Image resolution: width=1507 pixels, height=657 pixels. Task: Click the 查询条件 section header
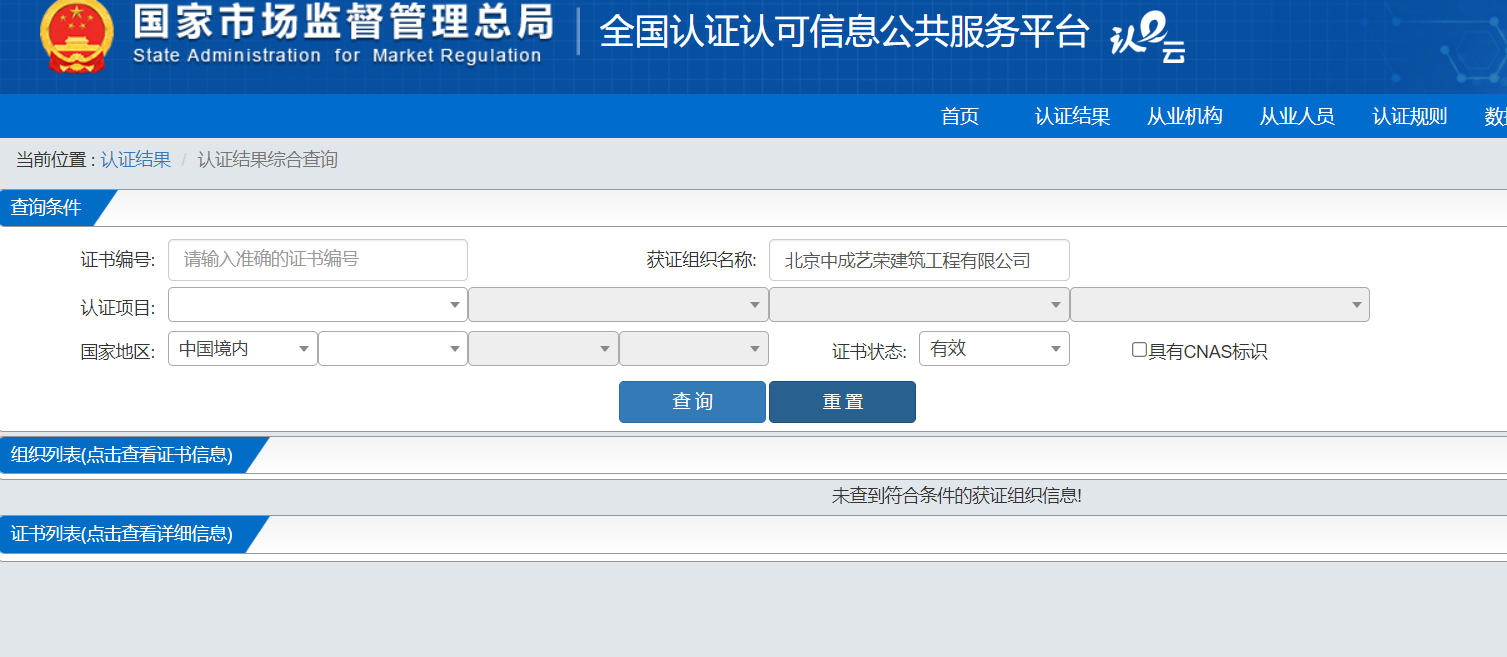pos(47,208)
